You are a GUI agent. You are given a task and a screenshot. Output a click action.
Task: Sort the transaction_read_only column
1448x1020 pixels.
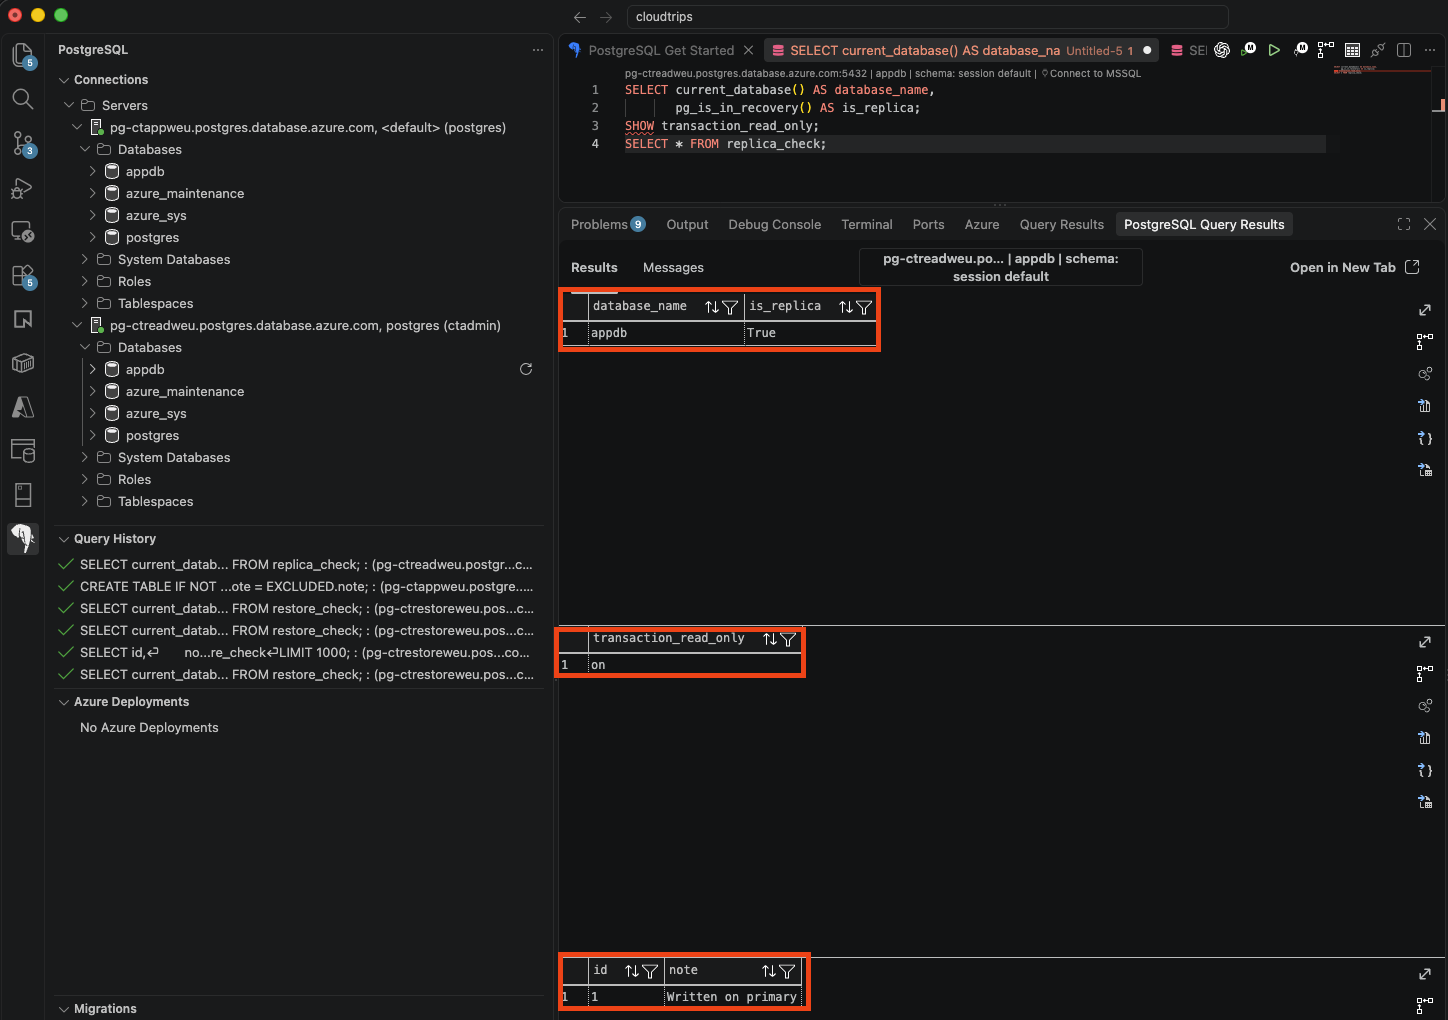tap(770, 639)
